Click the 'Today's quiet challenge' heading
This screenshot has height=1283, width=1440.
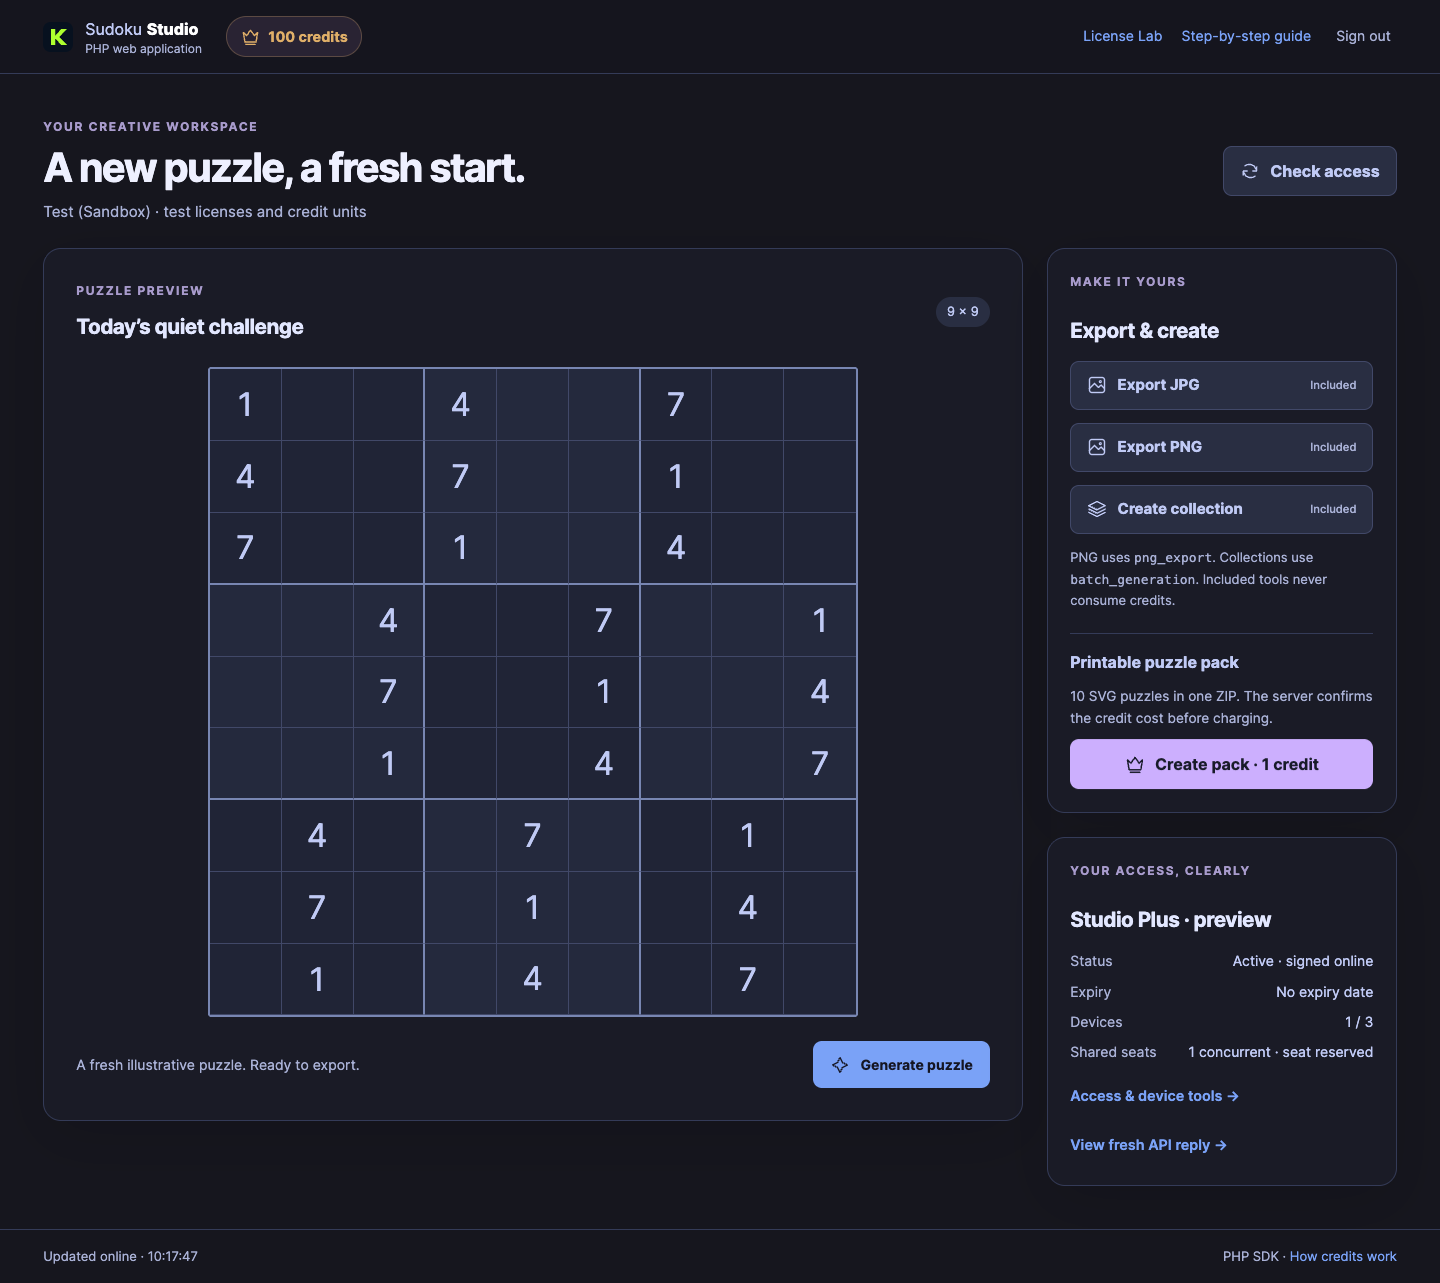click(190, 327)
